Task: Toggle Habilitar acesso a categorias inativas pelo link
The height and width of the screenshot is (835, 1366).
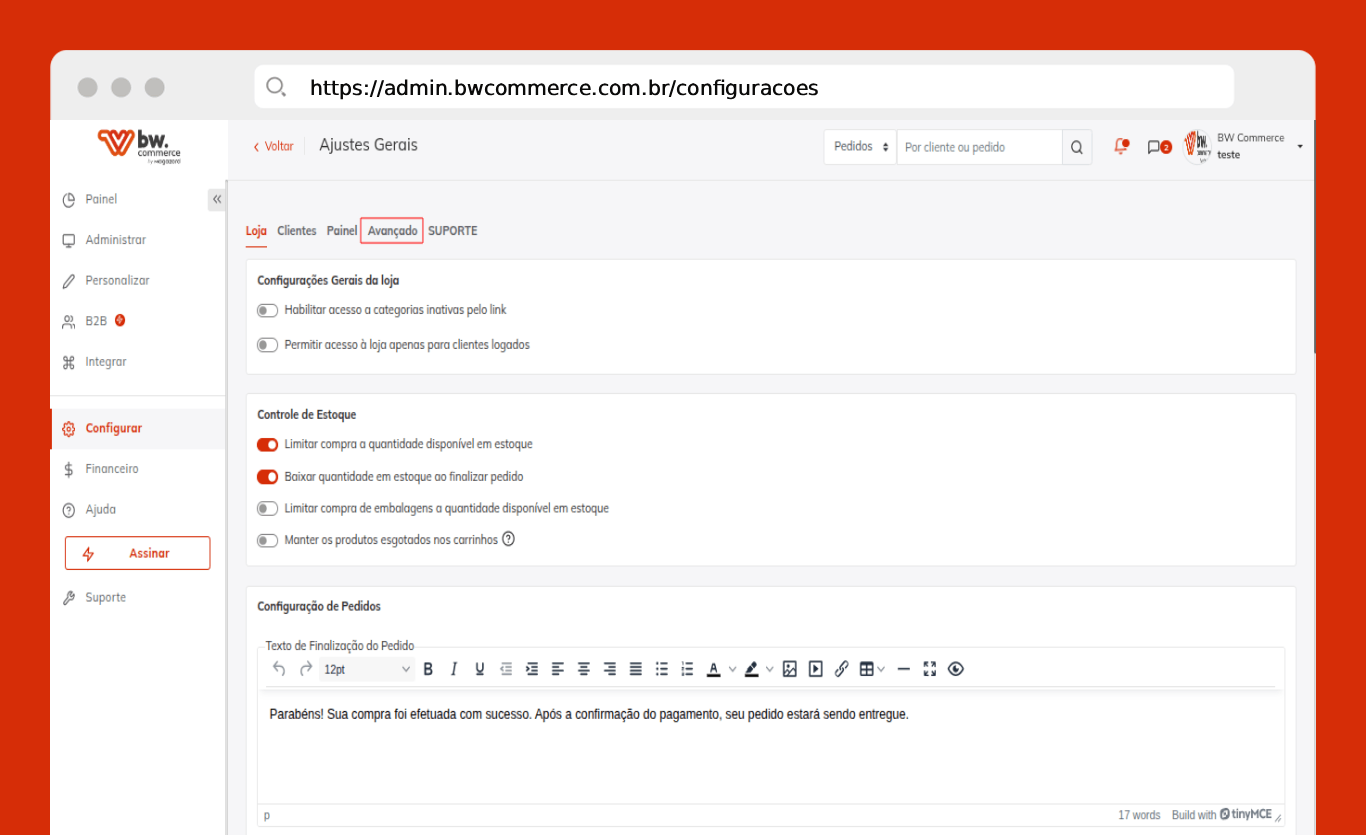Action: [267, 311]
